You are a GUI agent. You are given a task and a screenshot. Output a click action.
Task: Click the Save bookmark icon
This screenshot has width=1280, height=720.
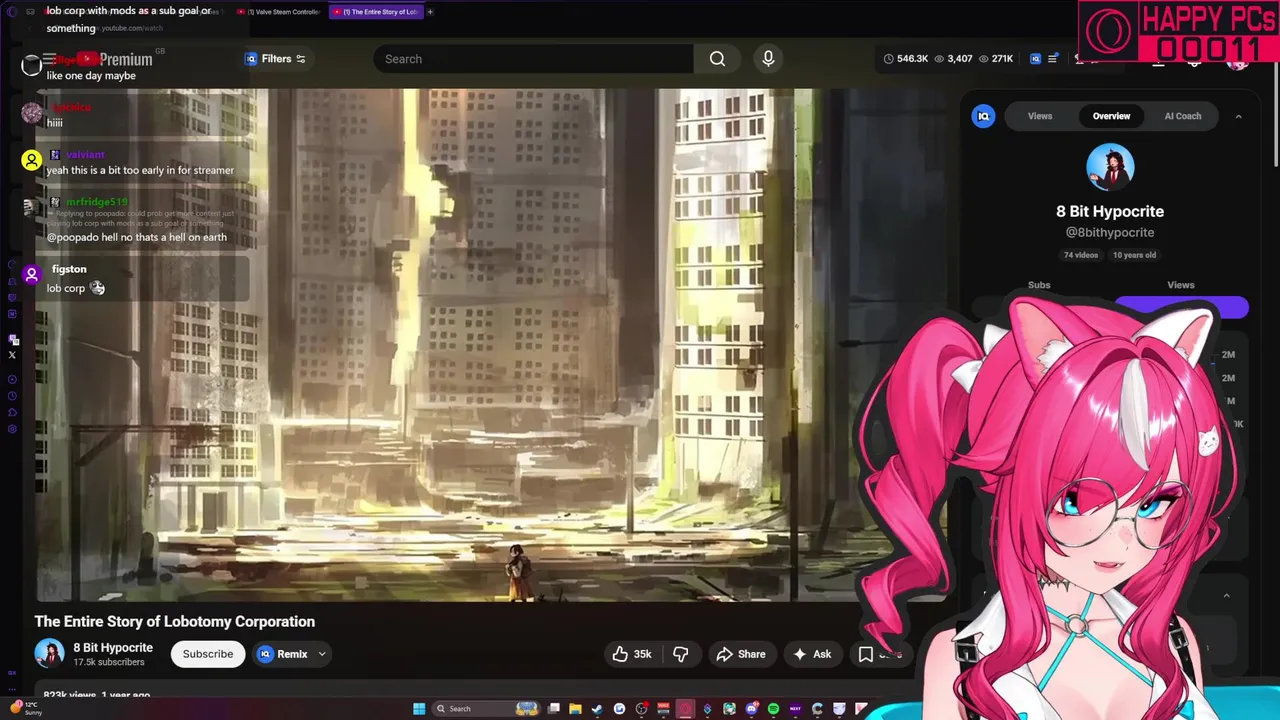tap(866, 654)
